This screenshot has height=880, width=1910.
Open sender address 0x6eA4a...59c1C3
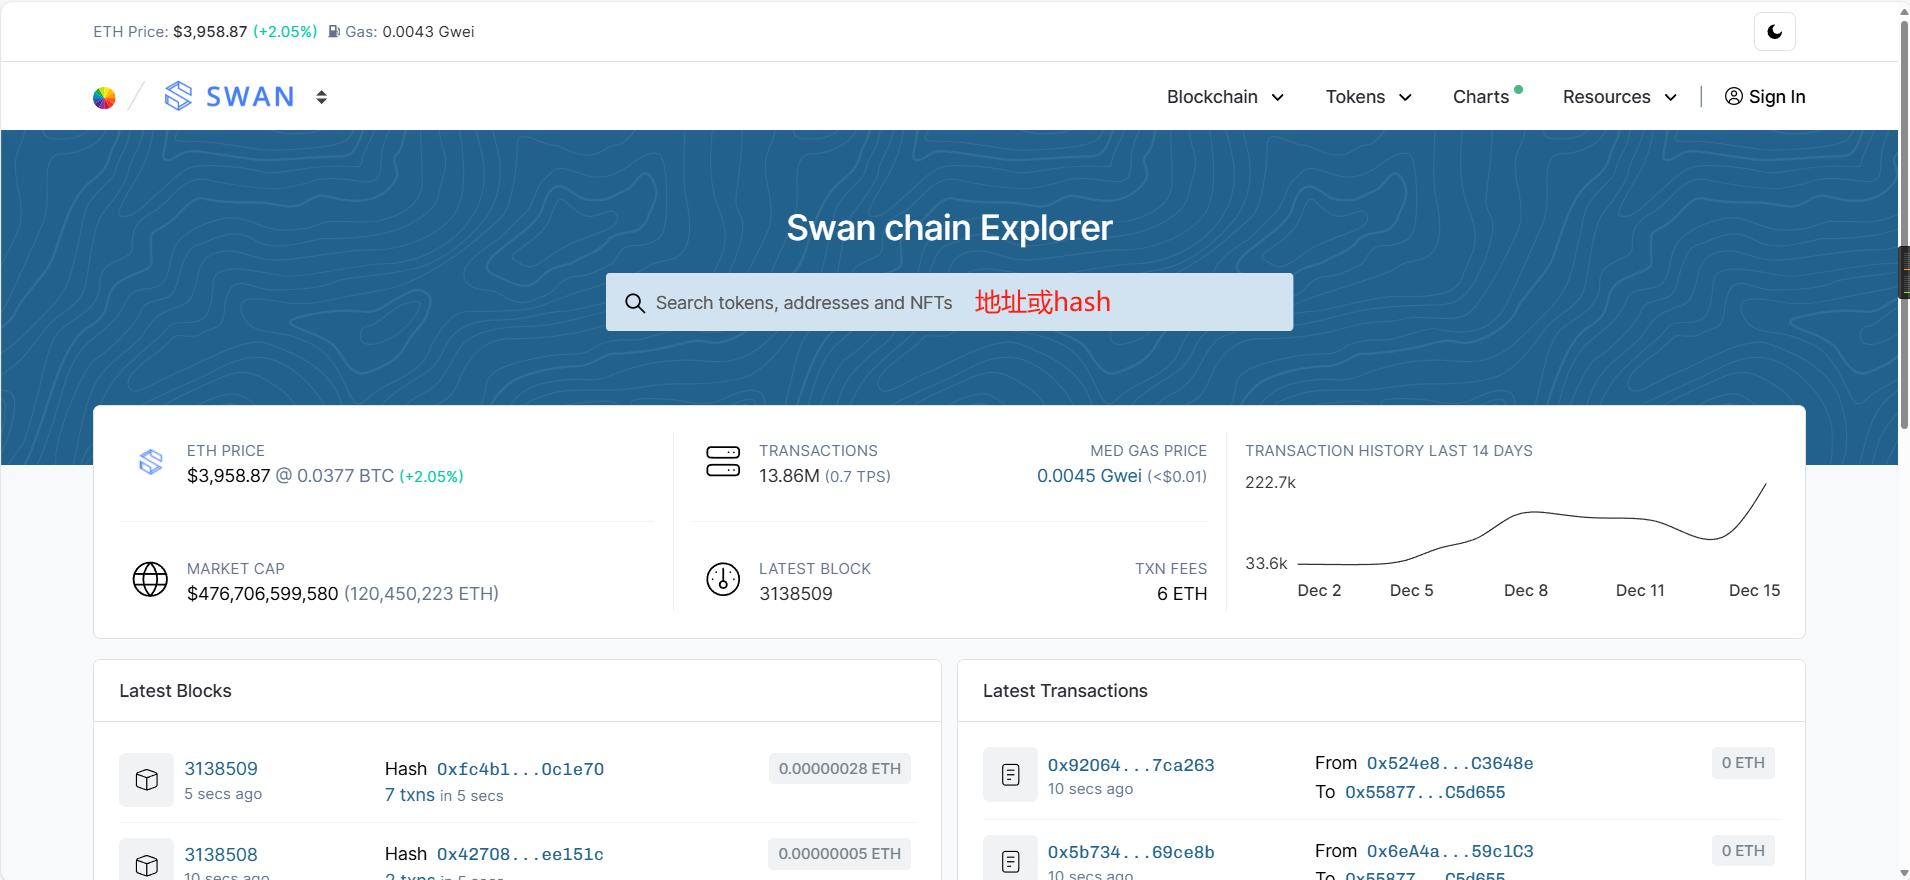(x=1450, y=851)
